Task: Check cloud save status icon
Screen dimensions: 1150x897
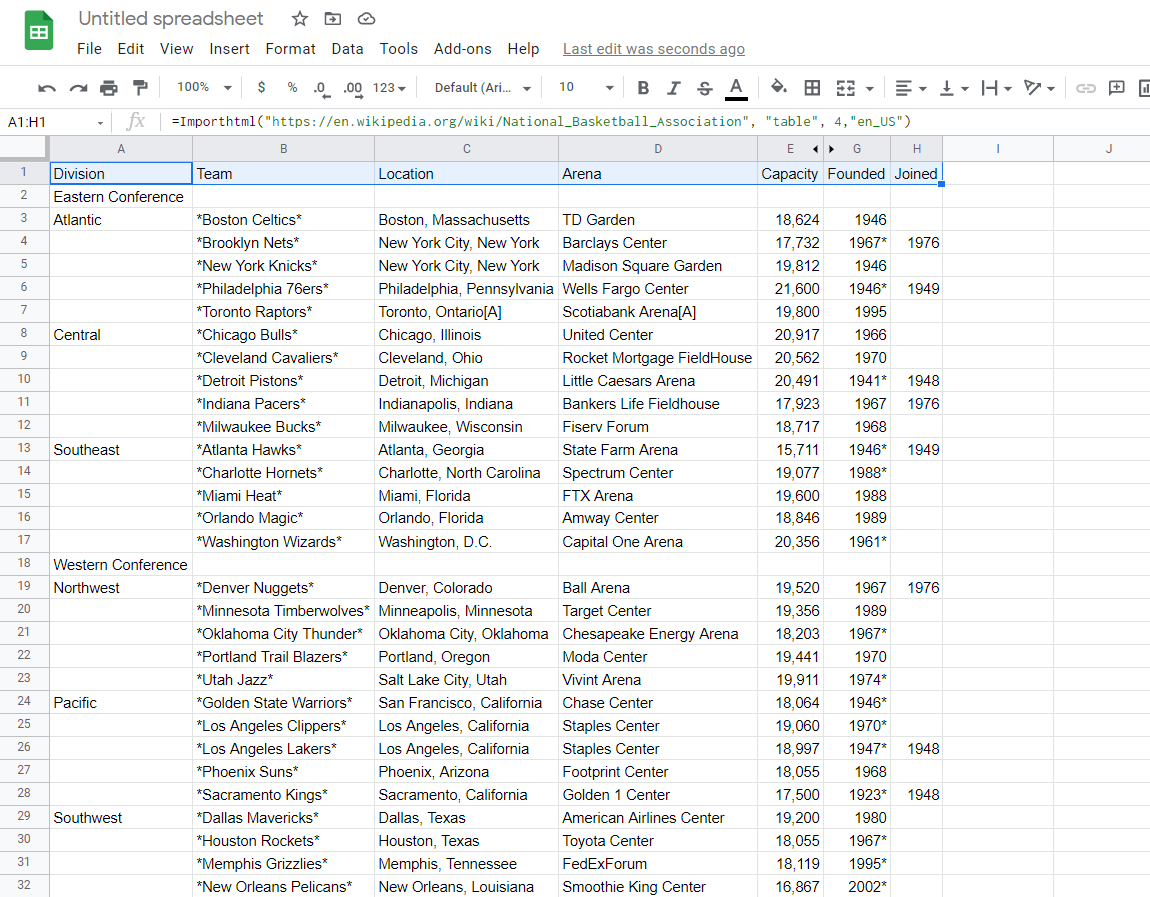Action: tap(366, 19)
